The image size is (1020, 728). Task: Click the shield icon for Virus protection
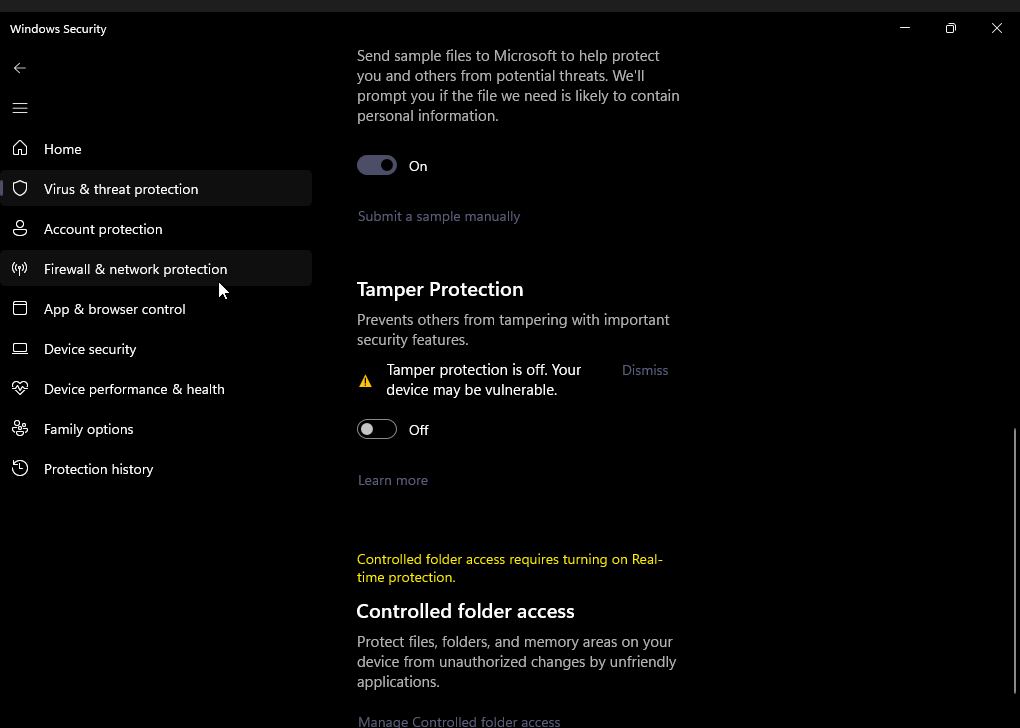20,188
